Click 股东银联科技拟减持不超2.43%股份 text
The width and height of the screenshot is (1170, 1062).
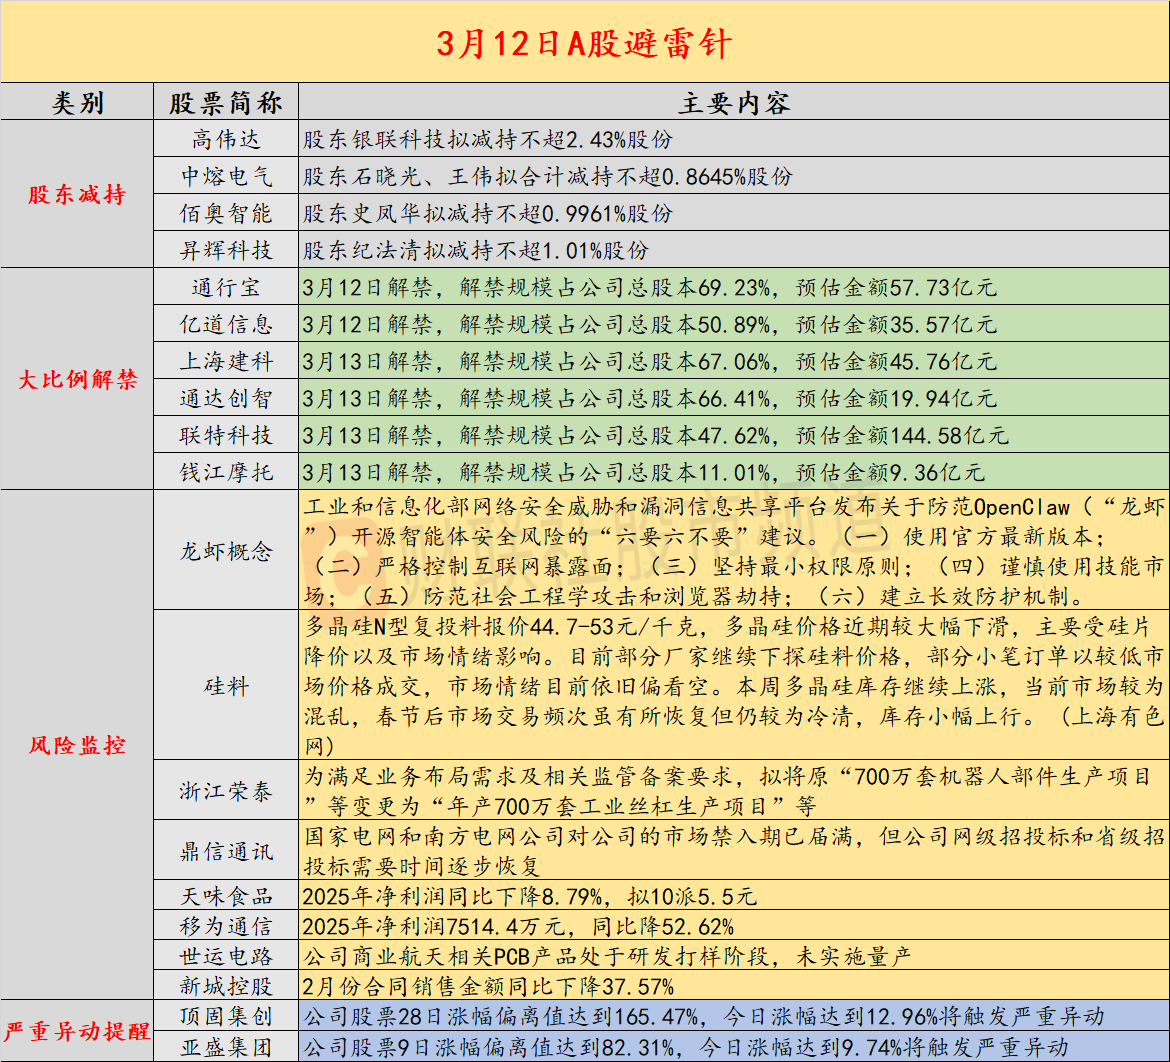[x=487, y=140]
